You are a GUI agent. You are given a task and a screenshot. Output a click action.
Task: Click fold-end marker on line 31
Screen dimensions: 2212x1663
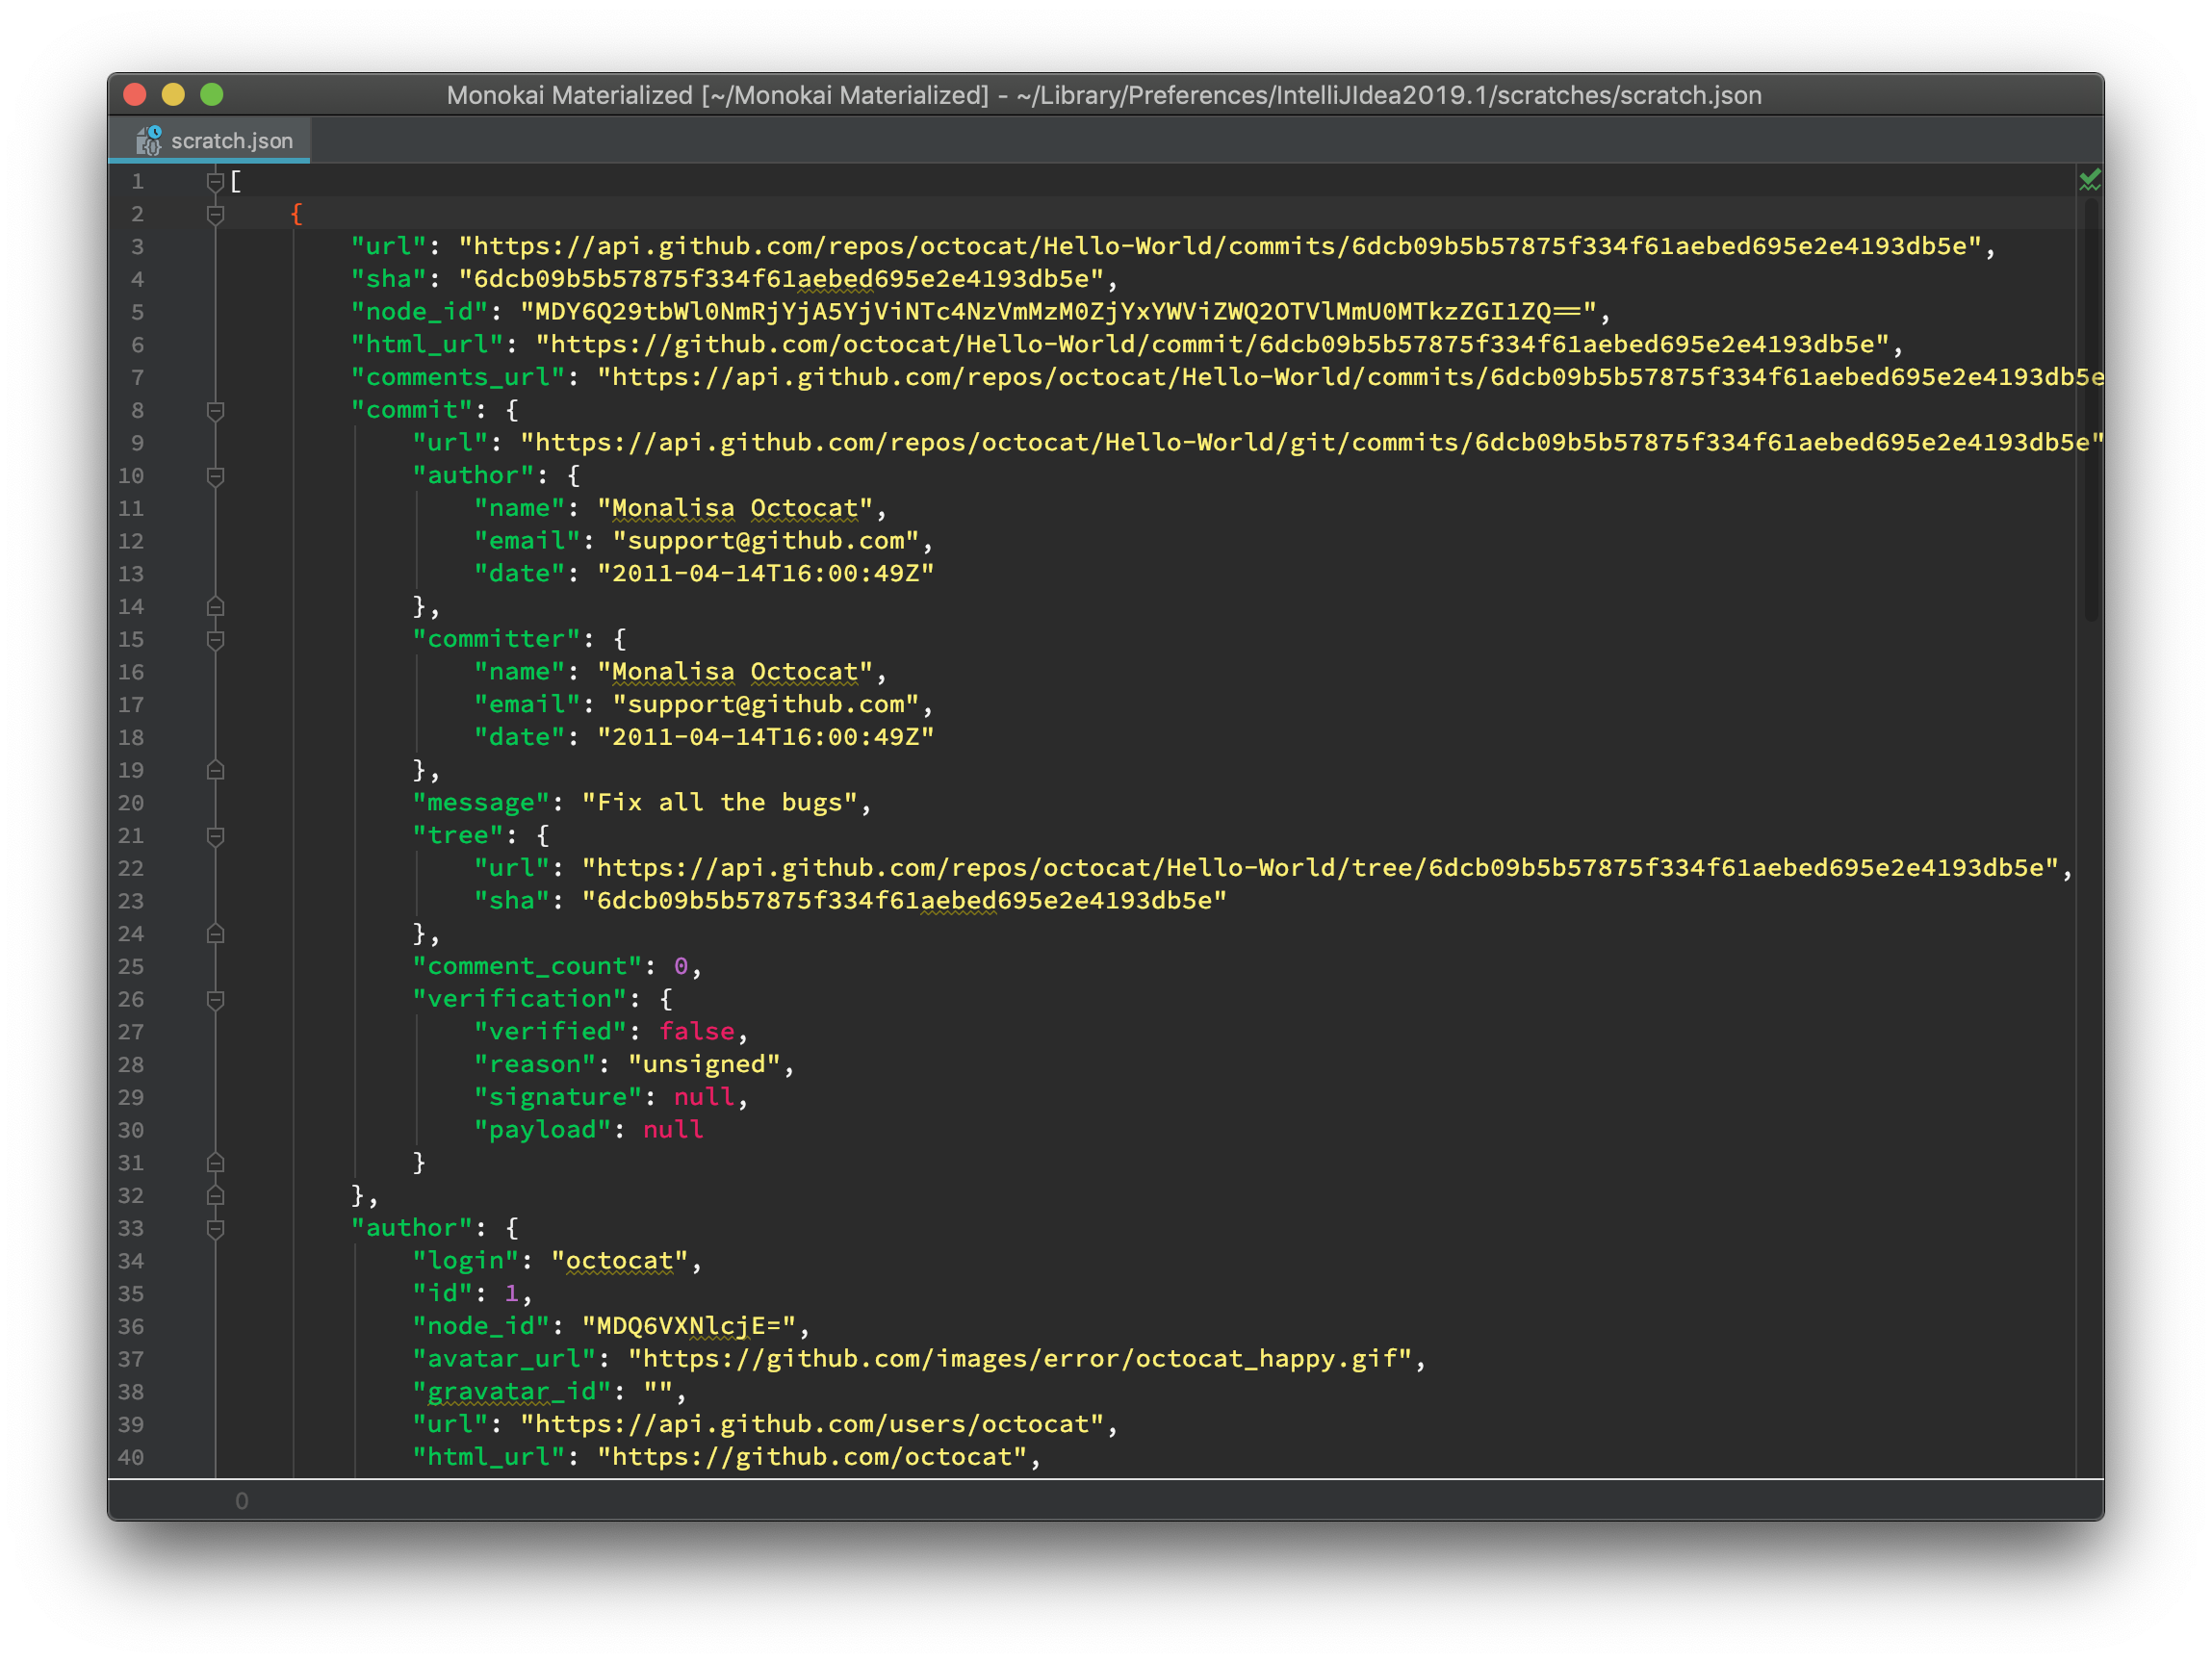(215, 1163)
